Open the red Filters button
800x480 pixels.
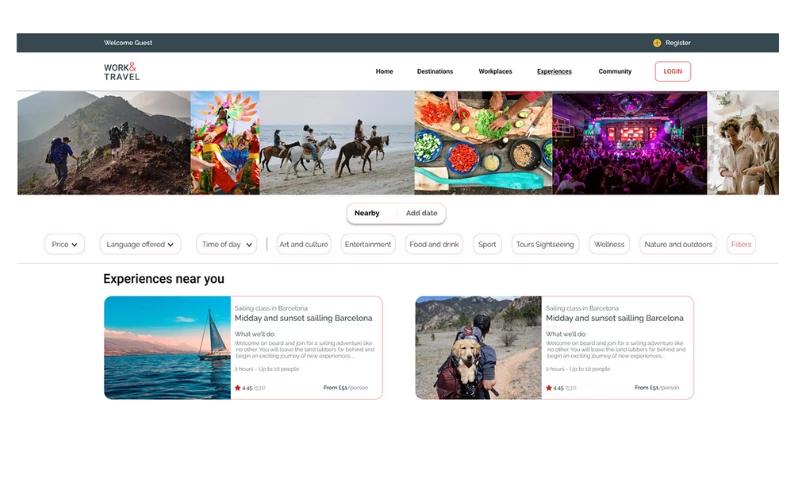pos(741,244)
